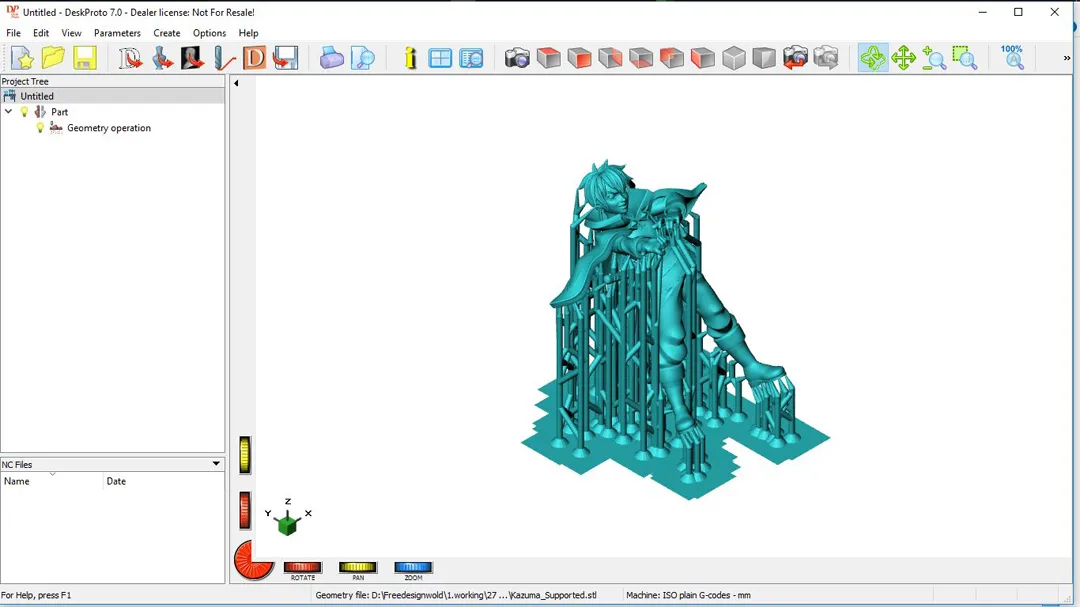Screen dimensions: 1080x607
Task: Select the Rotate mouse mode icon
Action: click(x=872, y=58)
